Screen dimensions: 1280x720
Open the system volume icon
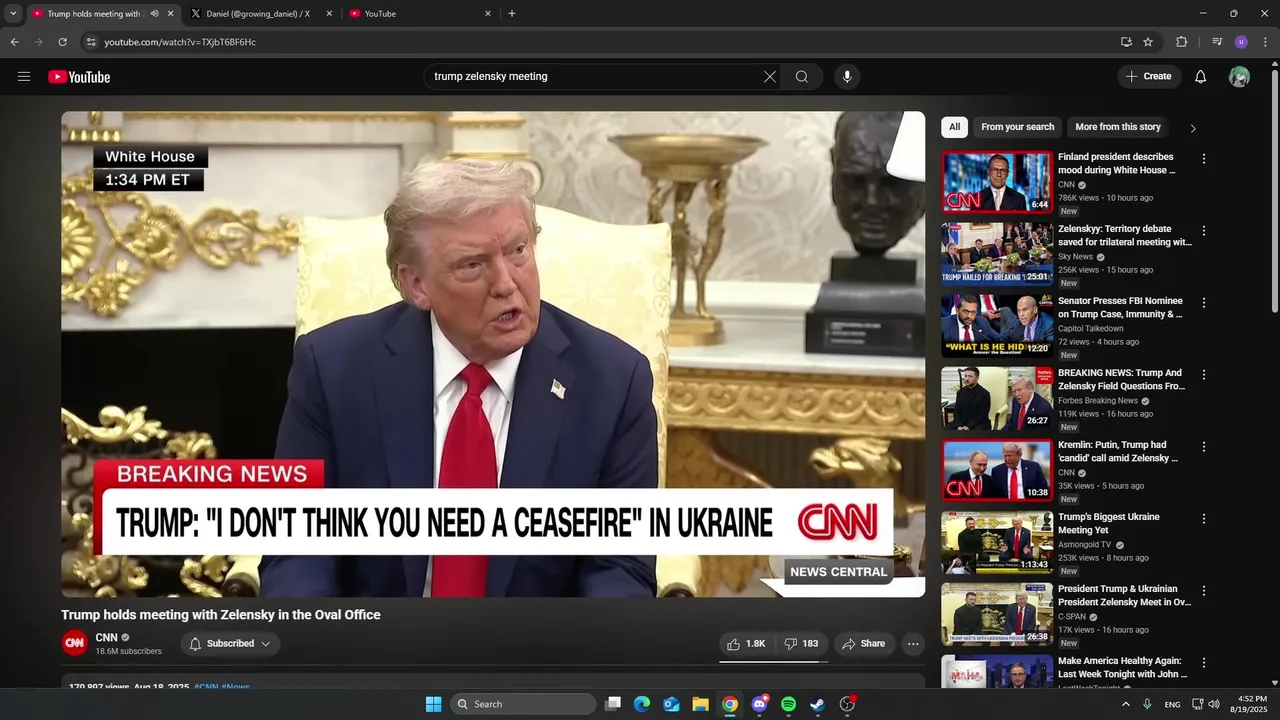click(x=1214, y=704)
